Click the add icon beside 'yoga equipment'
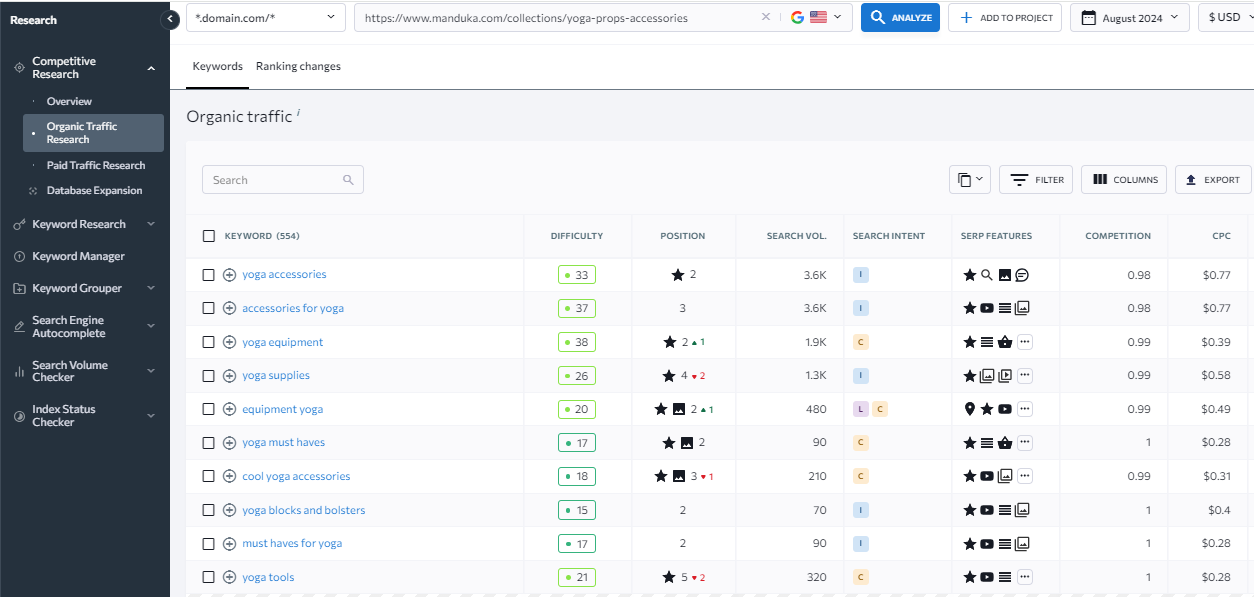 point(229,342)
